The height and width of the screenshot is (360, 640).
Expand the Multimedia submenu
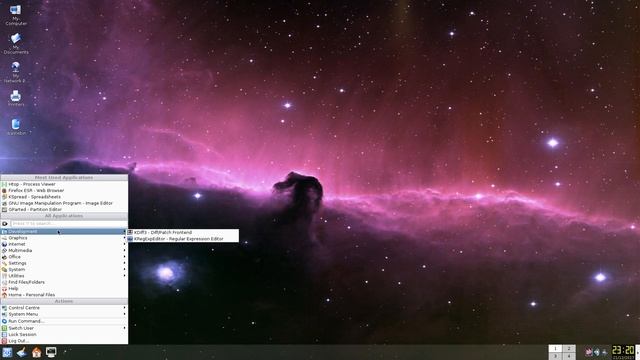click(x=64, y=250)
